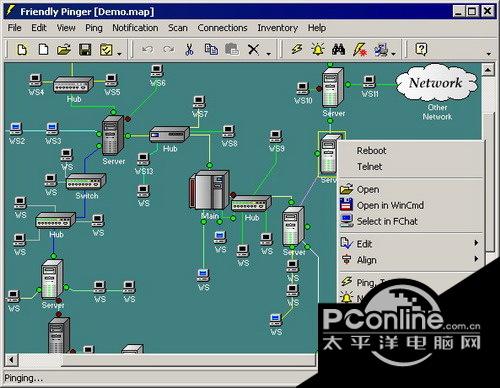Choose Select in FChat context entry
This screenshot has height=388, width=500.
coord(411,221)
